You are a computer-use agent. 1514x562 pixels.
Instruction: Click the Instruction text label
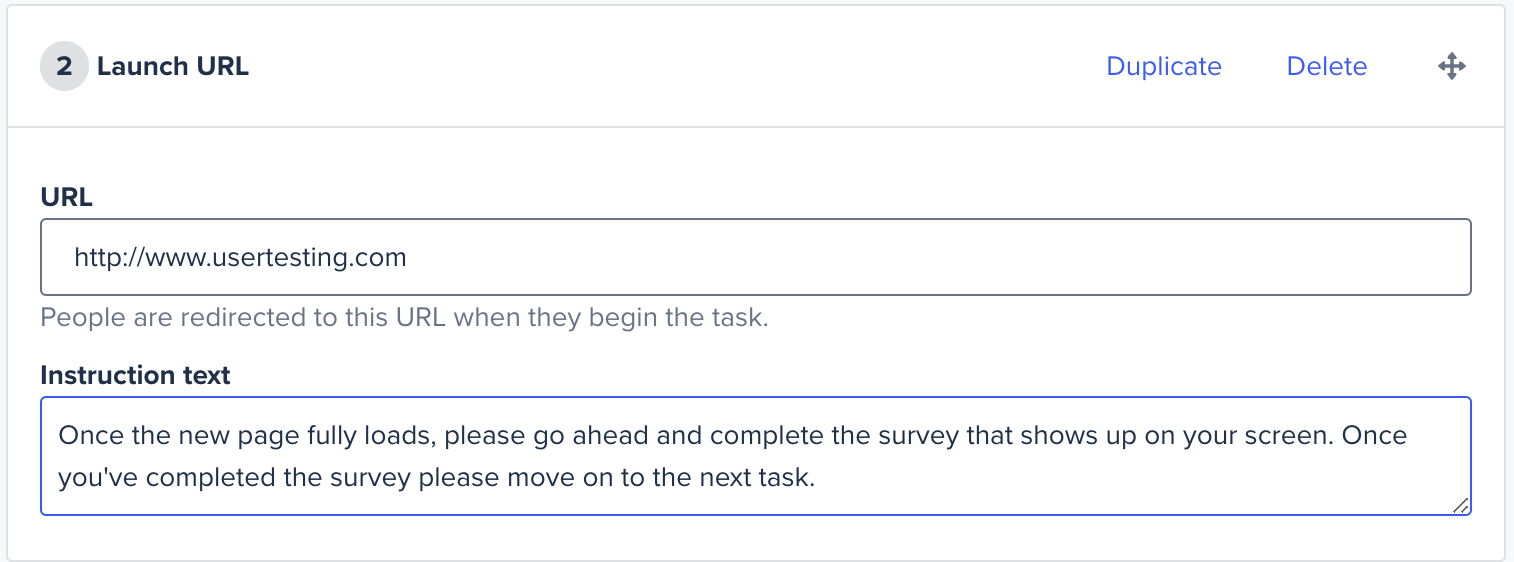tap(135, 375)
